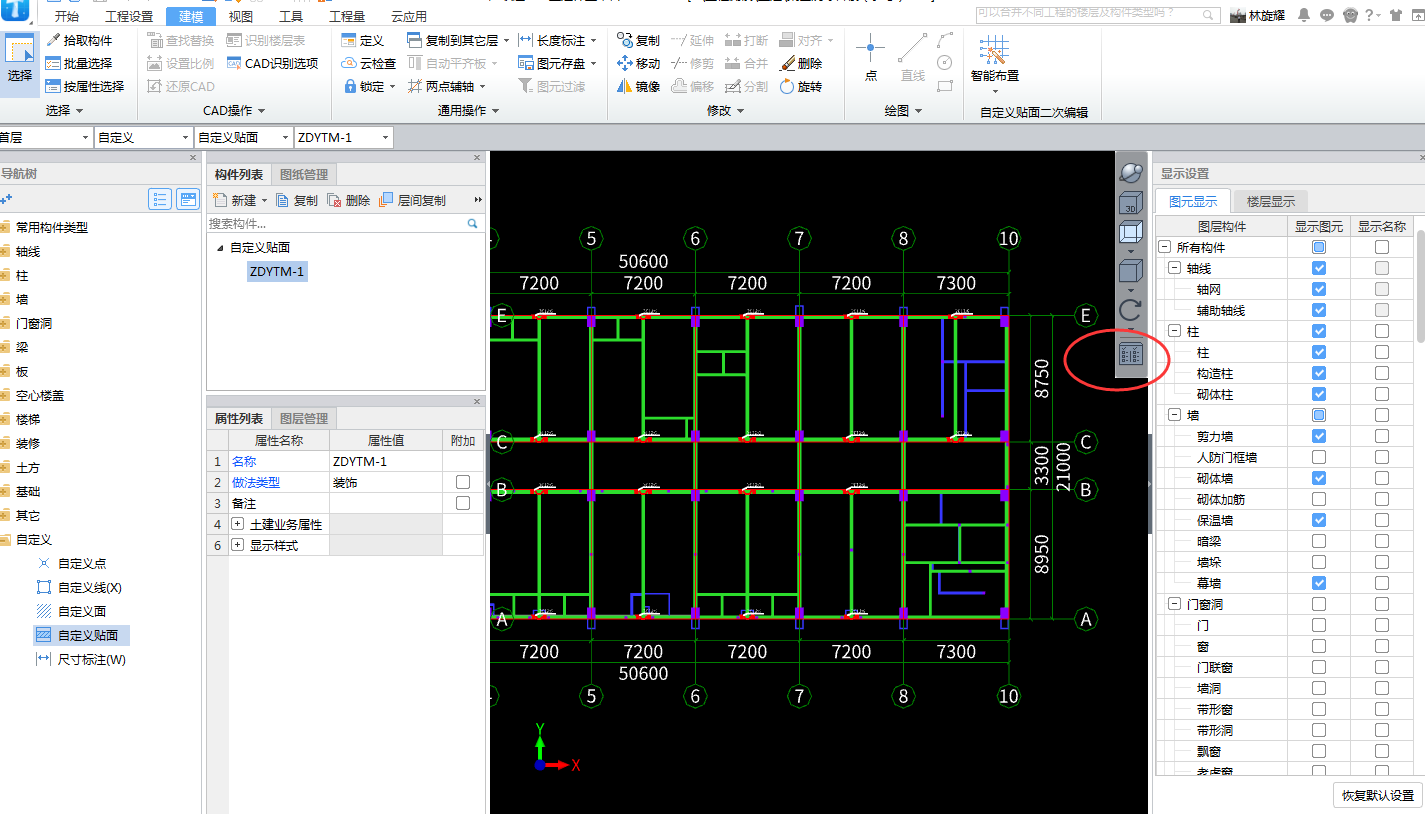This screenshot has height=814, width=1425.
Task: Run 云检查 cloud check
Action: coord(369,63)
